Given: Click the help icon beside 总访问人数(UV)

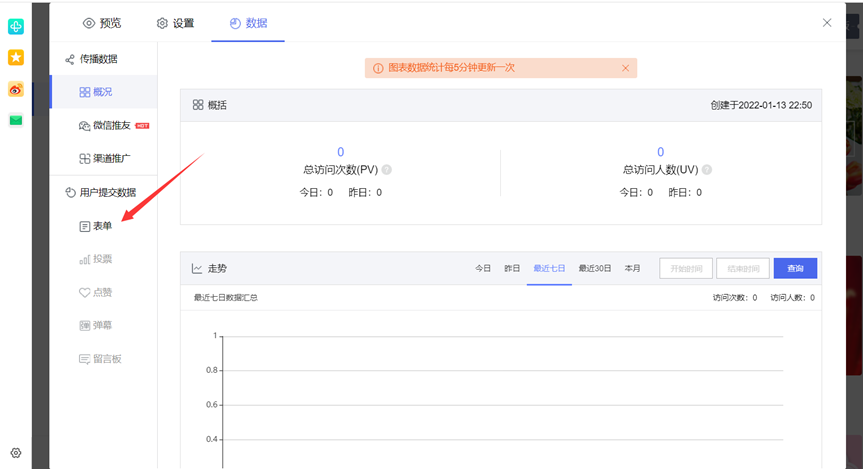Looking at the screenshot, I should (707, 170).
